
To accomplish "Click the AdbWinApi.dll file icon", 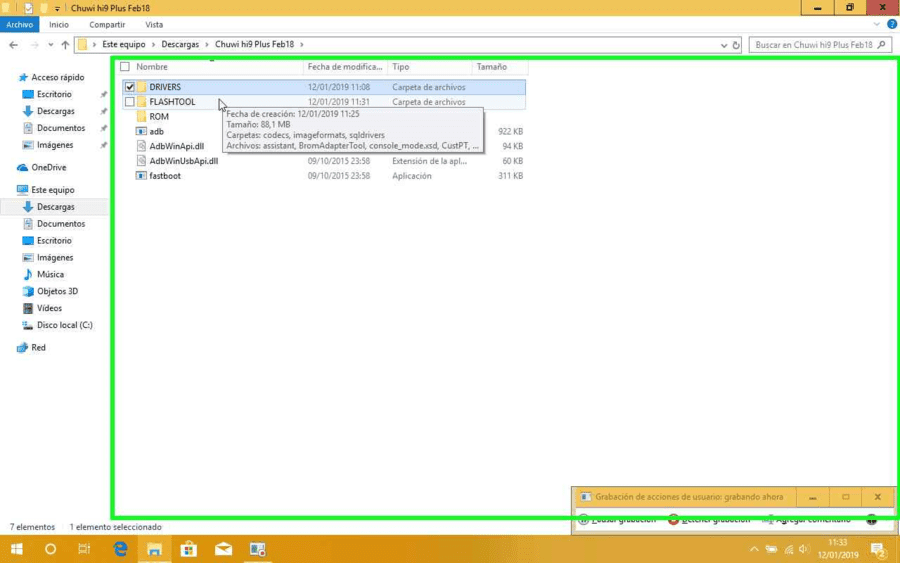I will (x=141, y=146).
